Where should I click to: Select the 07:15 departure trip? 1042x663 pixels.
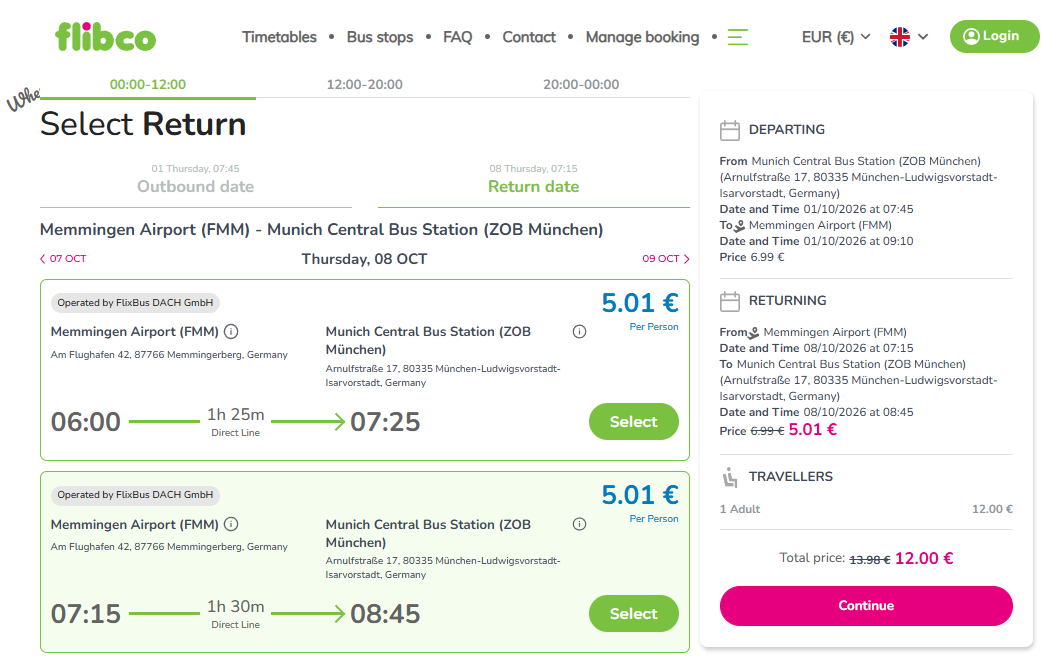point(633,614)
